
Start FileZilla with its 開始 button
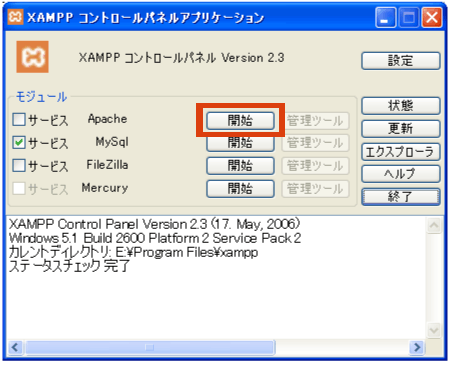(240, 166)
